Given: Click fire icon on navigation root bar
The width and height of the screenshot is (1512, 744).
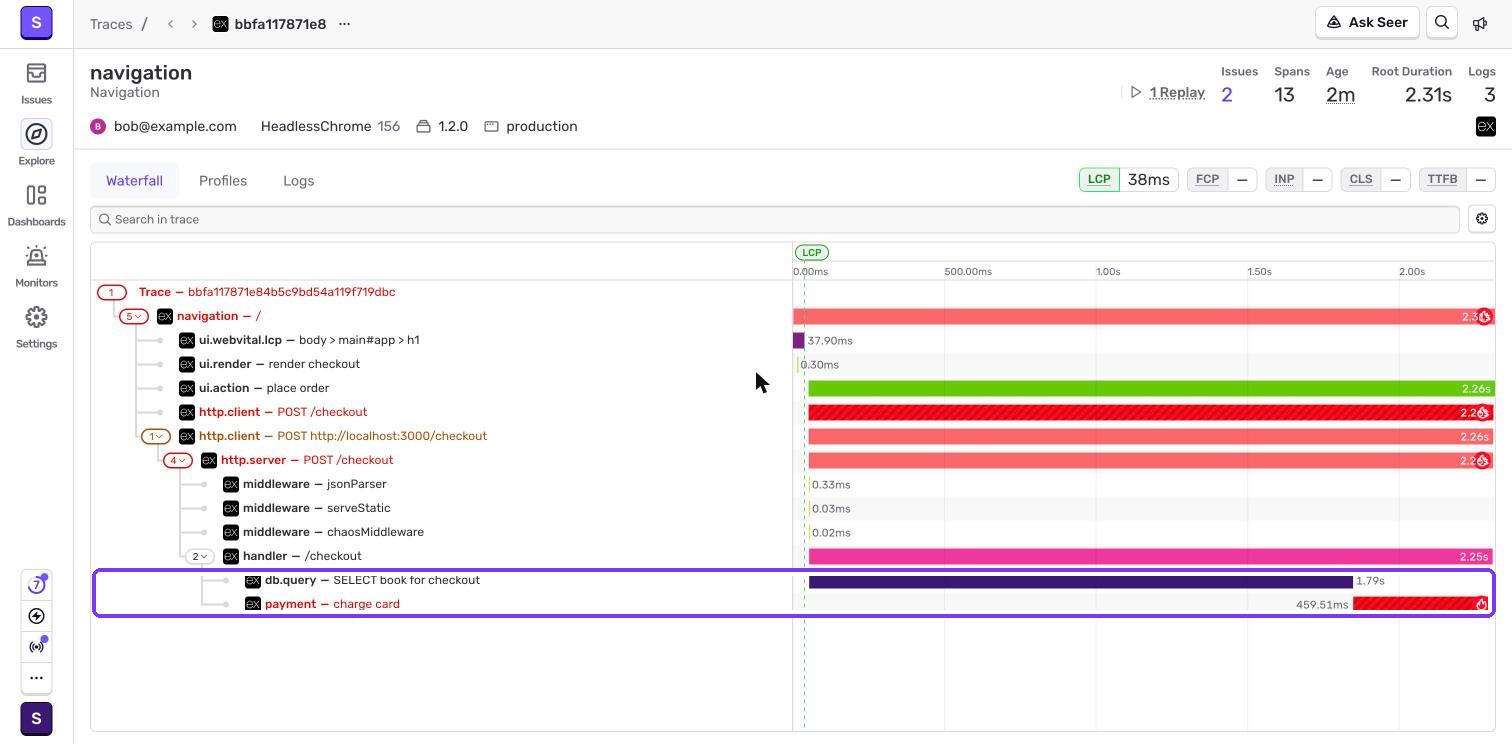Looking at the screenshot, I should (x=1484, y=317).
